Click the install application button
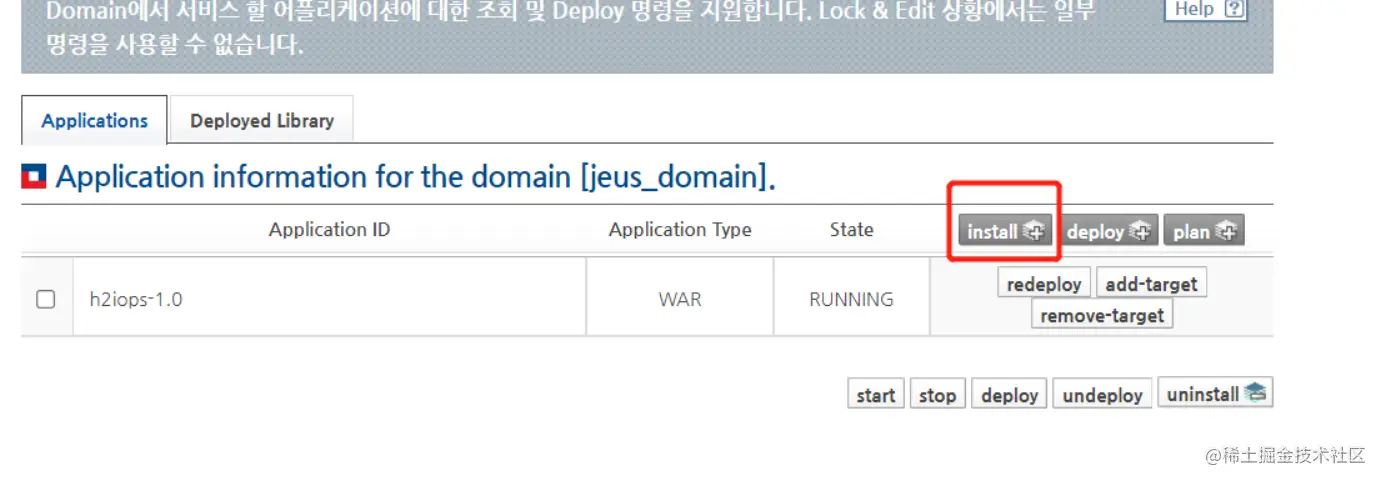This screenshot has height=482, width=1382. click(x=1005, y=231)
